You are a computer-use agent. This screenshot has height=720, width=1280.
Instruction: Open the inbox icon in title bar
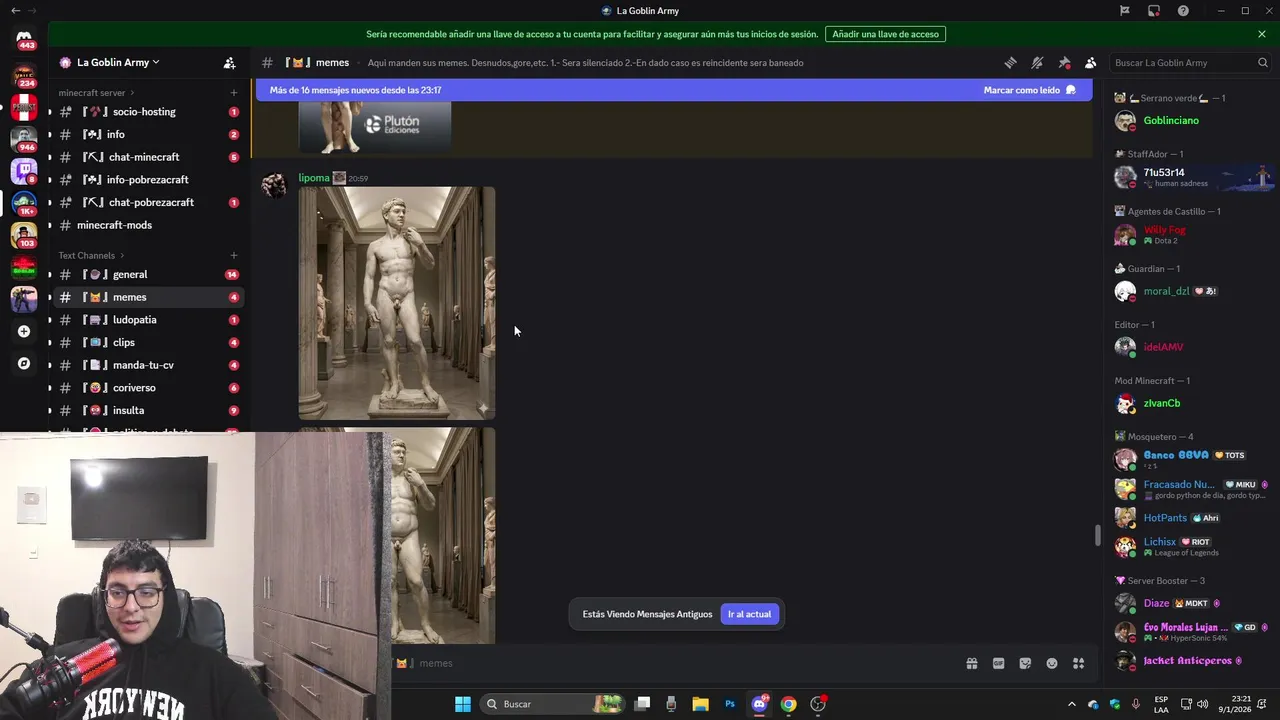point(1154,11)
